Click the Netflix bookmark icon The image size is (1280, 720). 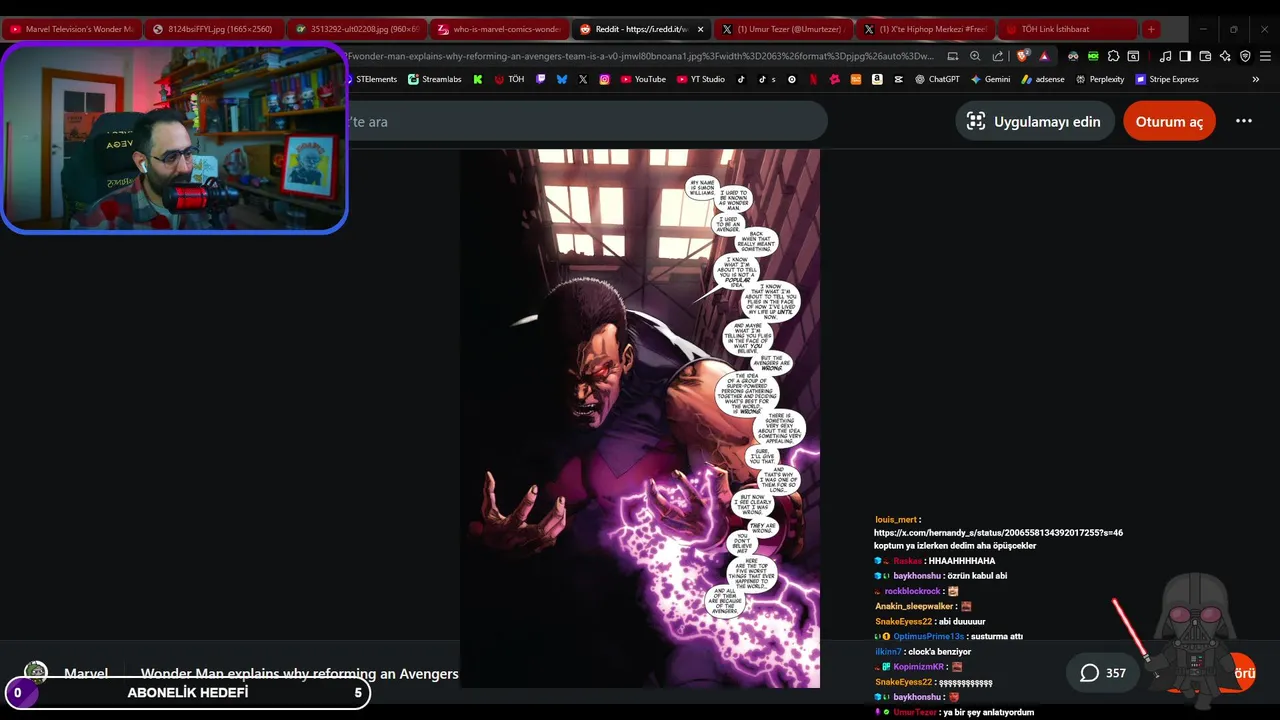(813, 79)
